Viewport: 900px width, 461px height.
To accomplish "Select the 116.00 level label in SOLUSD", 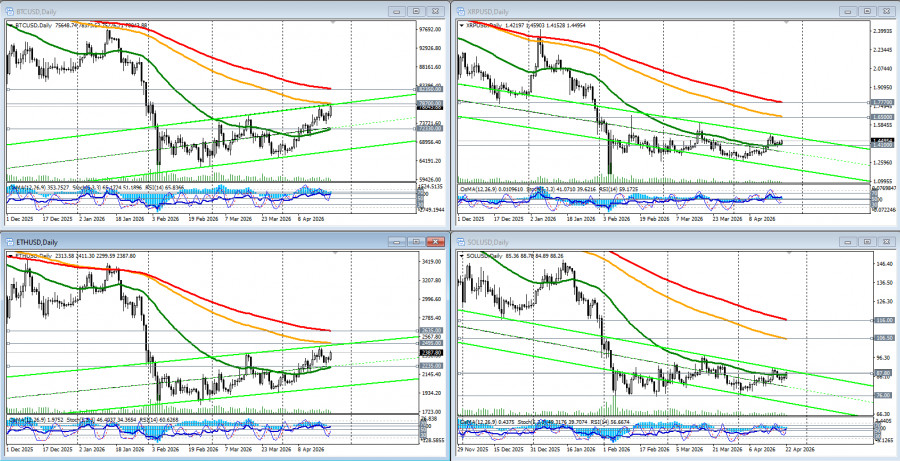I will (x=883, y=320).
